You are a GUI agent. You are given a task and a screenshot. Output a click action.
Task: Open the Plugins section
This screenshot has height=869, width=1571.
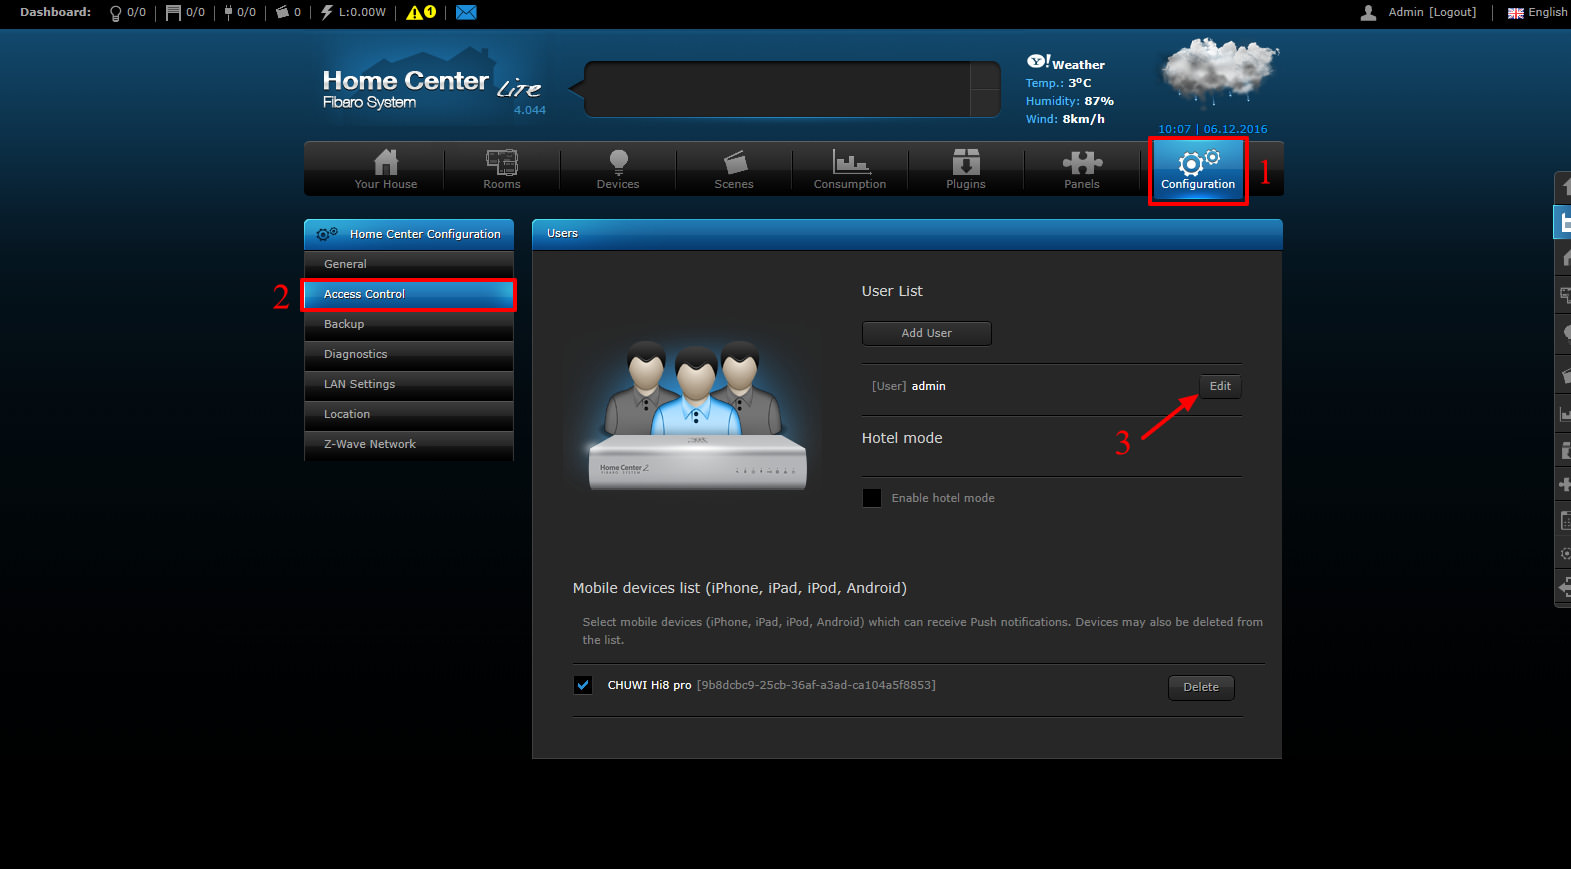[966, 169]
